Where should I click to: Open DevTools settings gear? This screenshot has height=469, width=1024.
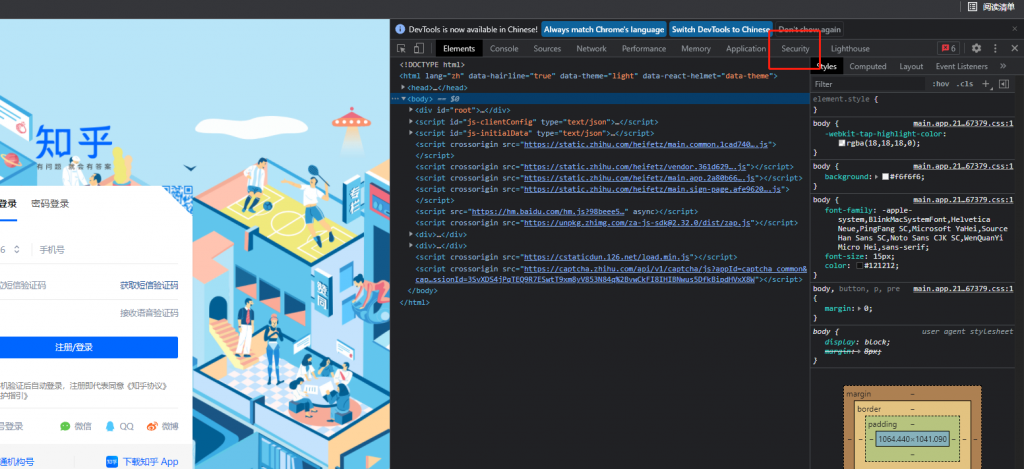(976, 48)
